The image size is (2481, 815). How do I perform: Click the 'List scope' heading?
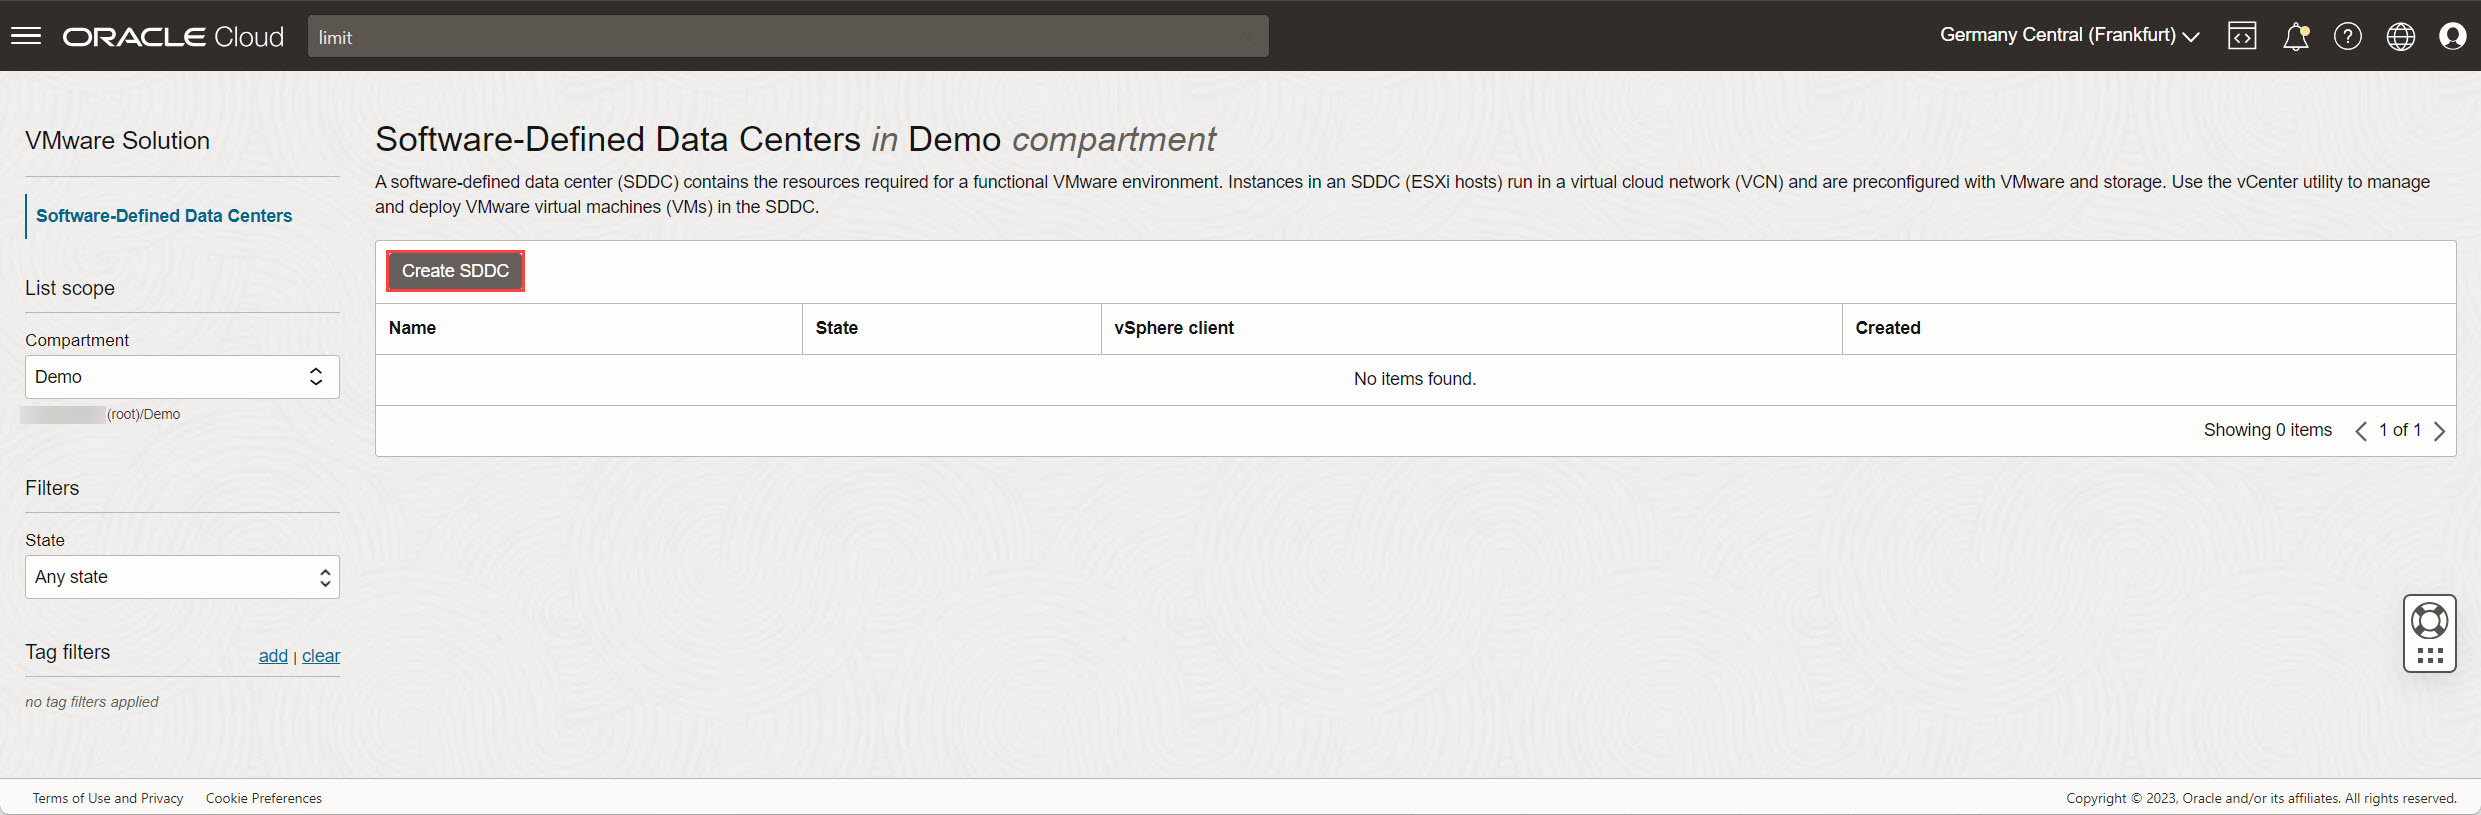click(x=70, y=288)
